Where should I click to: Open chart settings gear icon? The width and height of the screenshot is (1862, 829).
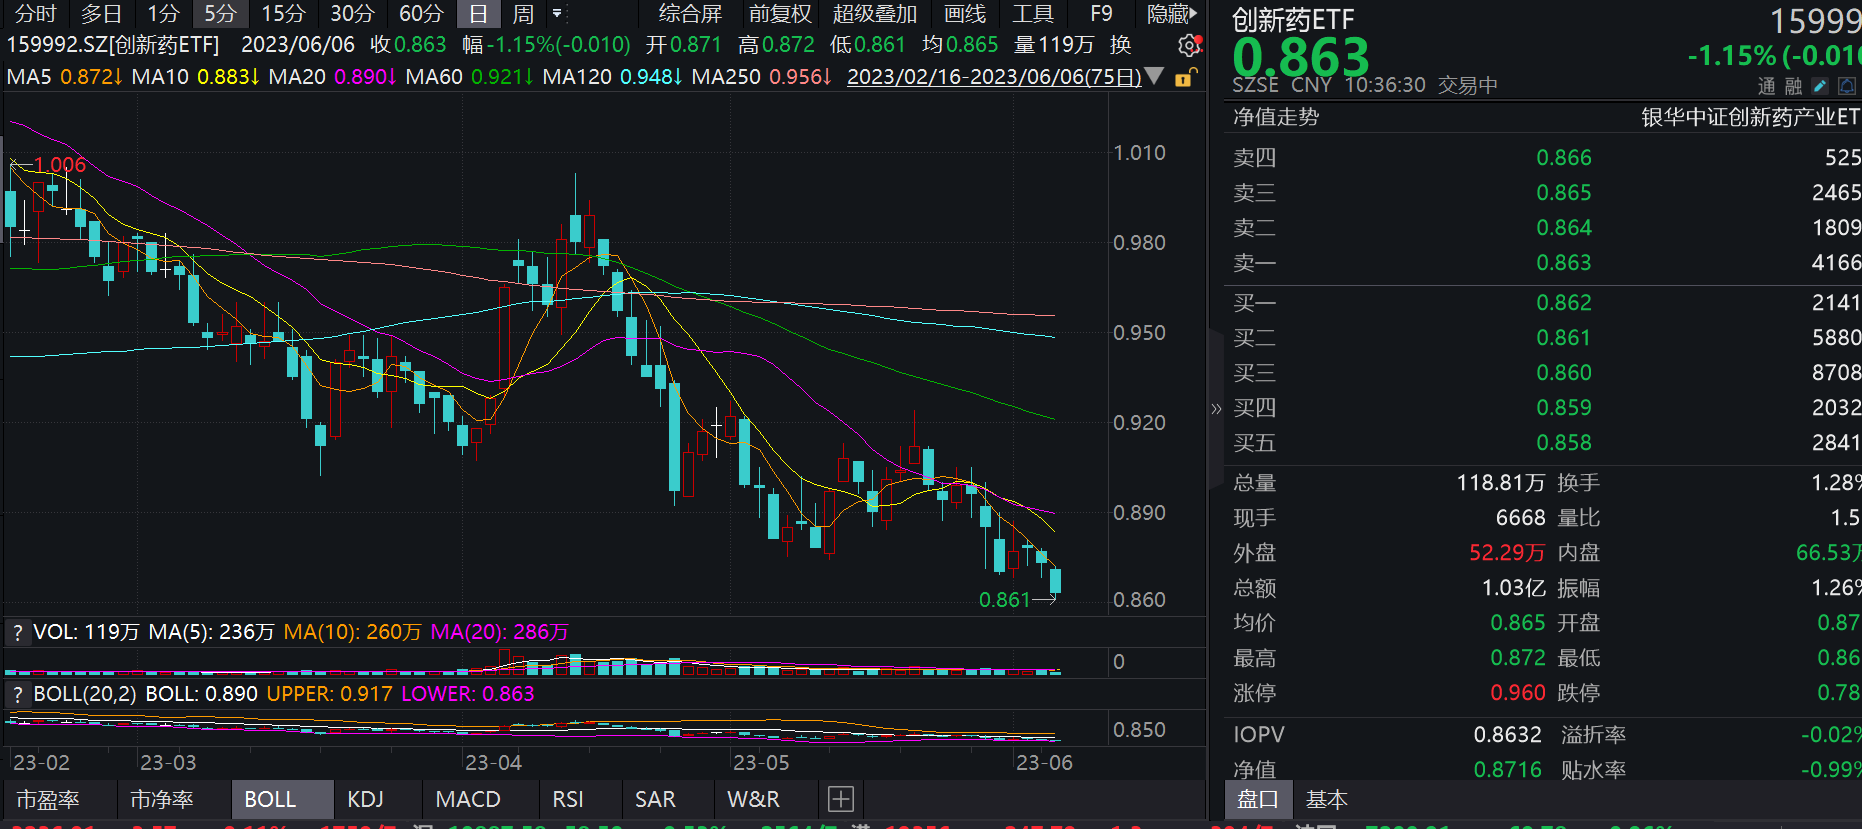click(x=1189, y=45)
